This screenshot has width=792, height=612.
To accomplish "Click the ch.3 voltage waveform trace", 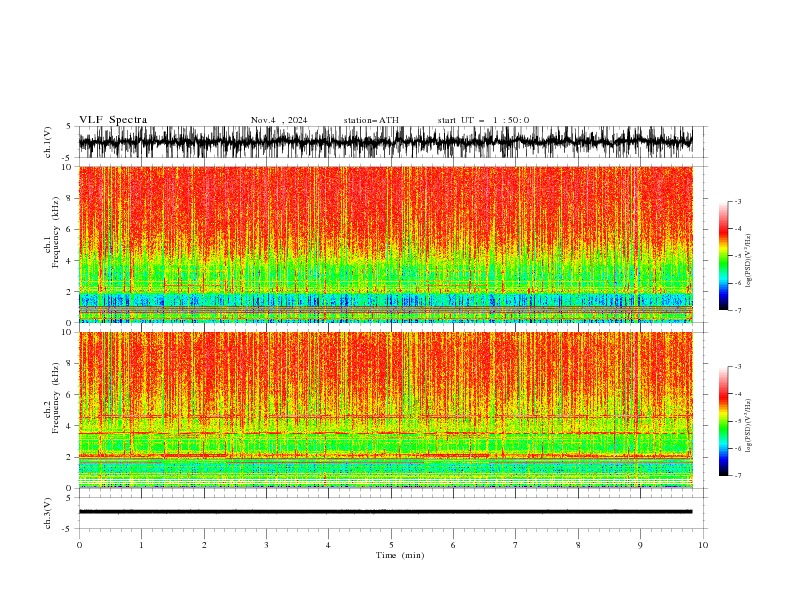I will (385, 512).
